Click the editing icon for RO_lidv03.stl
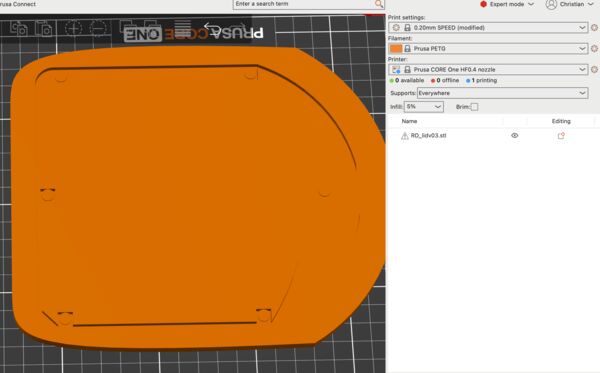 [561, 135]
